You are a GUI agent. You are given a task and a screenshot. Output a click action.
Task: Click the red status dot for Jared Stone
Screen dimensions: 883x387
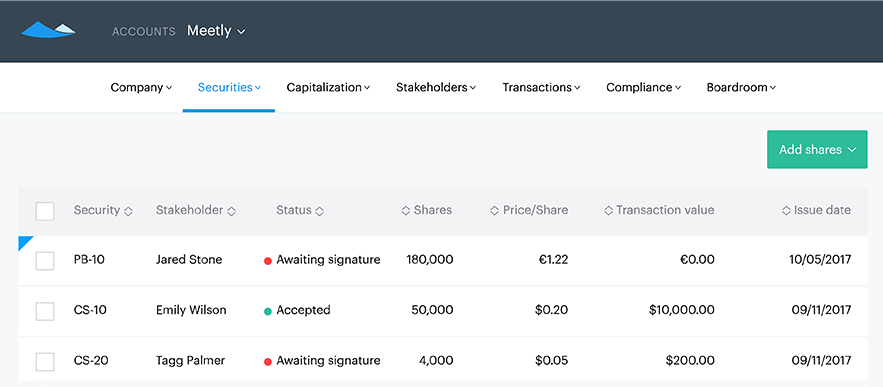click(268, 261)
